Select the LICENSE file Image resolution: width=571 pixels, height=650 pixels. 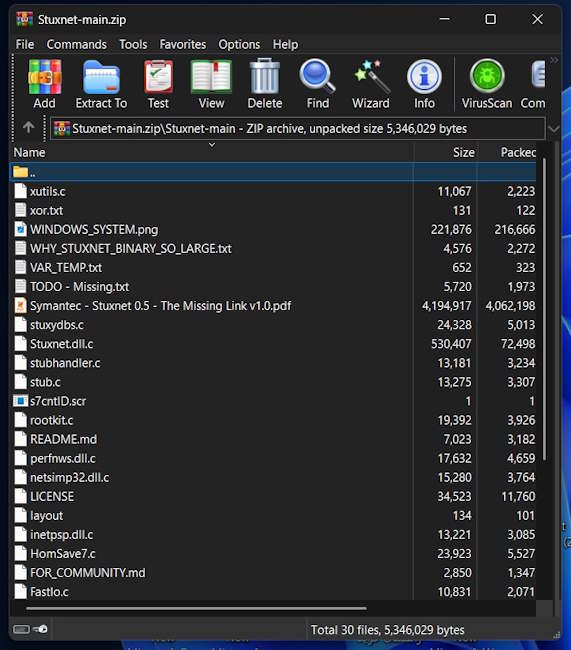(x=52, y=496)
